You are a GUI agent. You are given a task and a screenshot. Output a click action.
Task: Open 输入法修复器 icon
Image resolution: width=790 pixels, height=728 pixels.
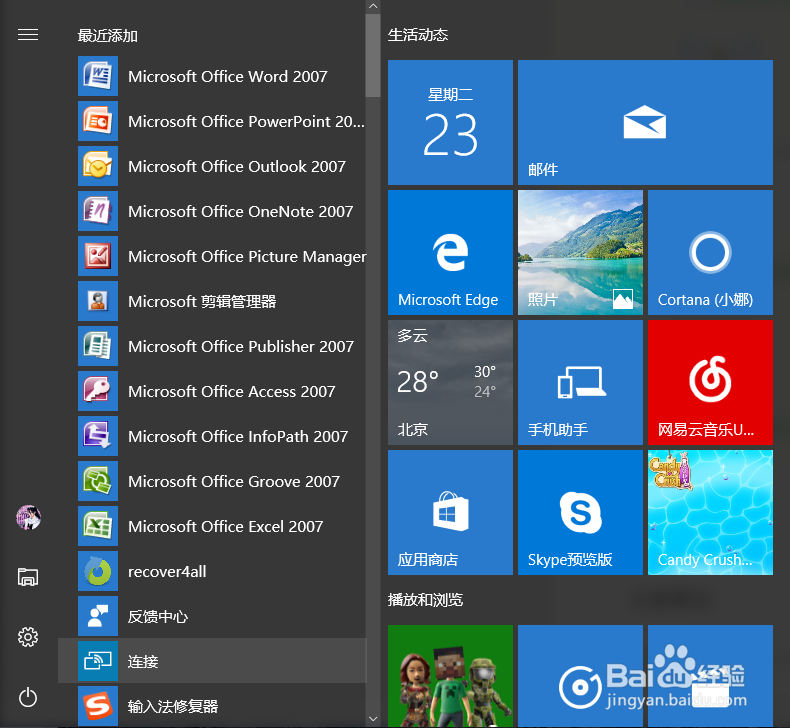[x=98, y=706]
